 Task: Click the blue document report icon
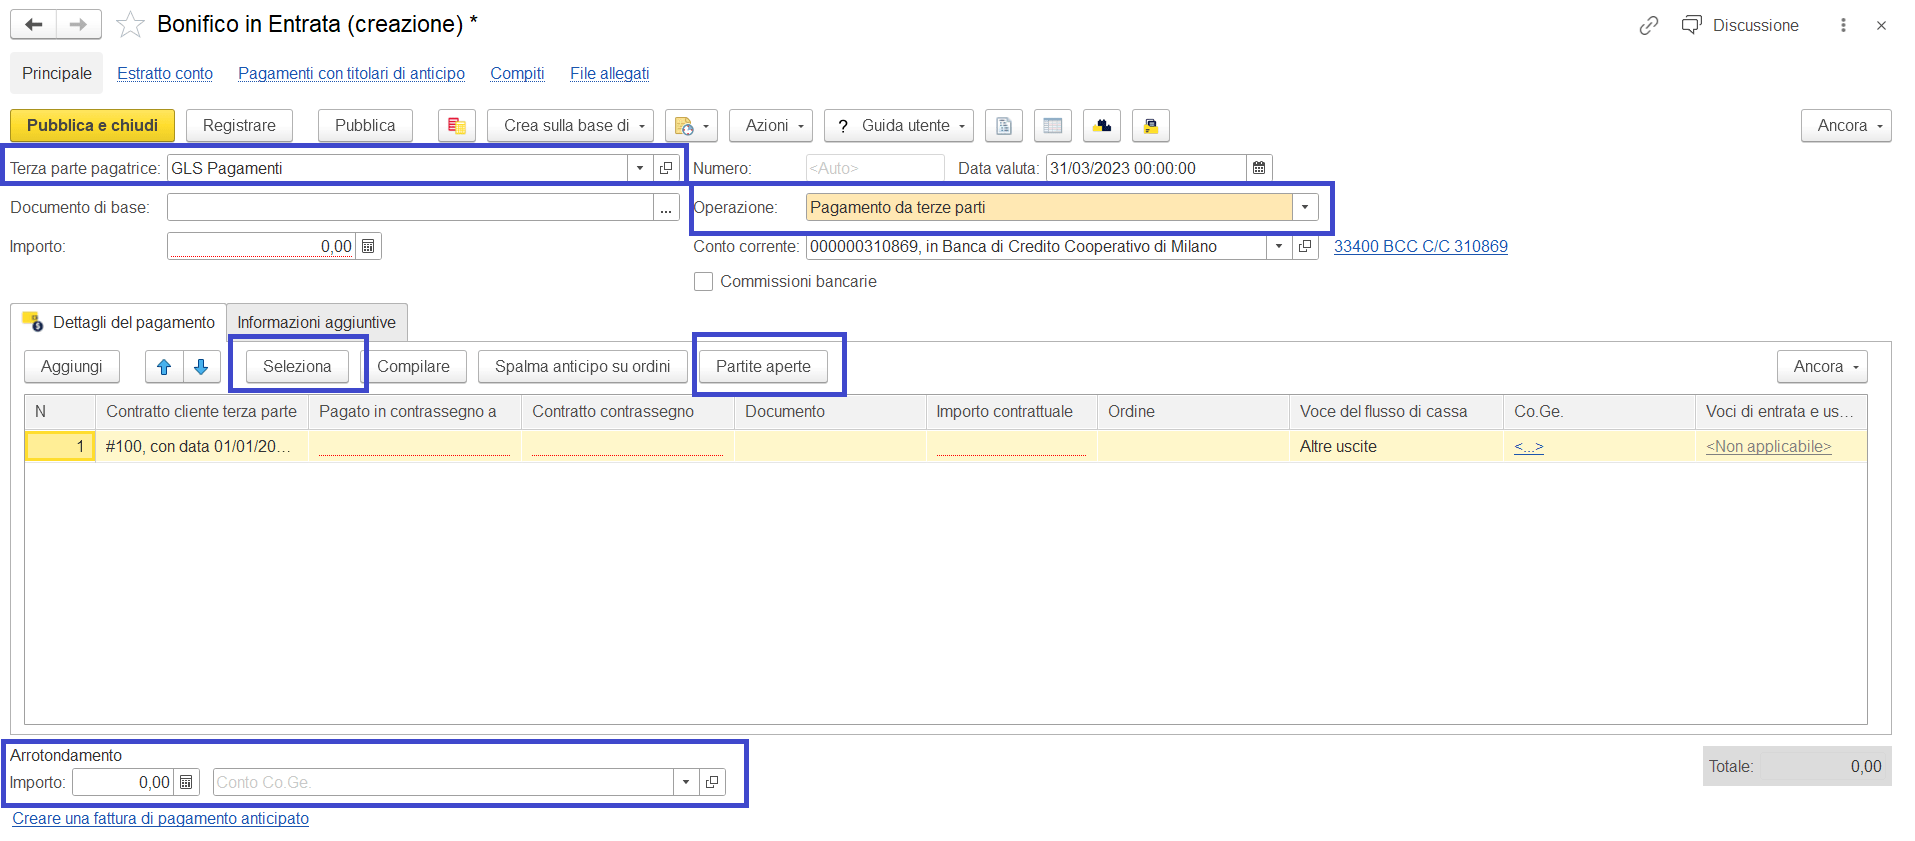point(1004,126)
